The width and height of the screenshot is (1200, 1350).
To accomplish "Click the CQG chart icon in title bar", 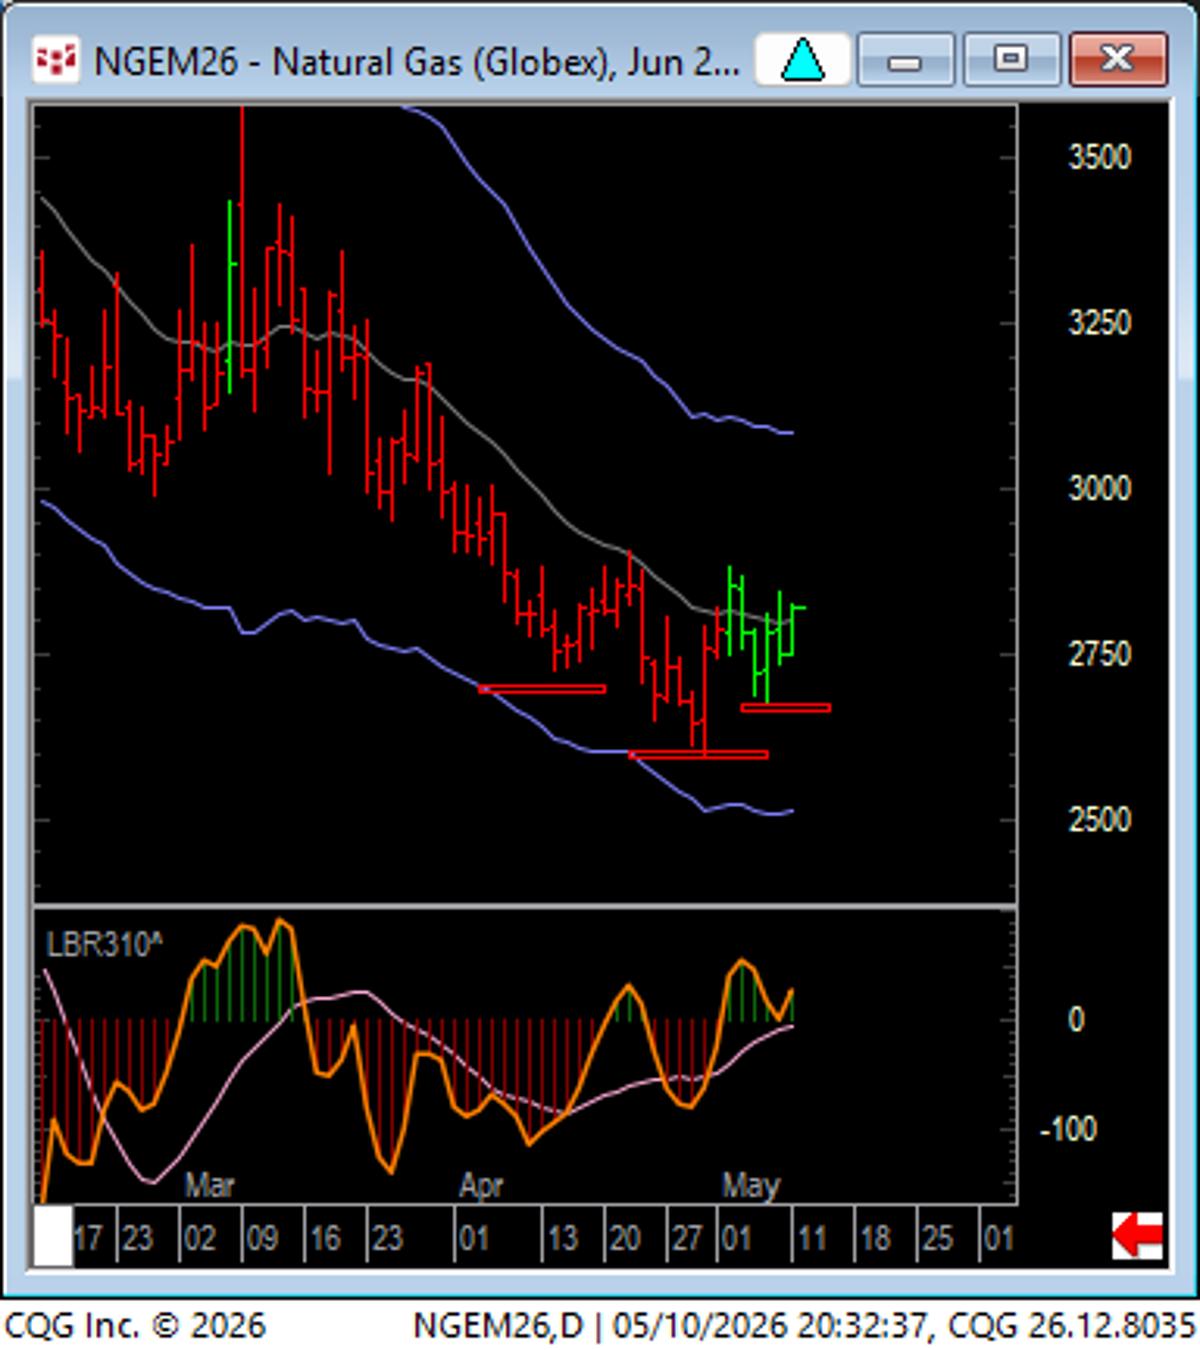I will (55, 61).
